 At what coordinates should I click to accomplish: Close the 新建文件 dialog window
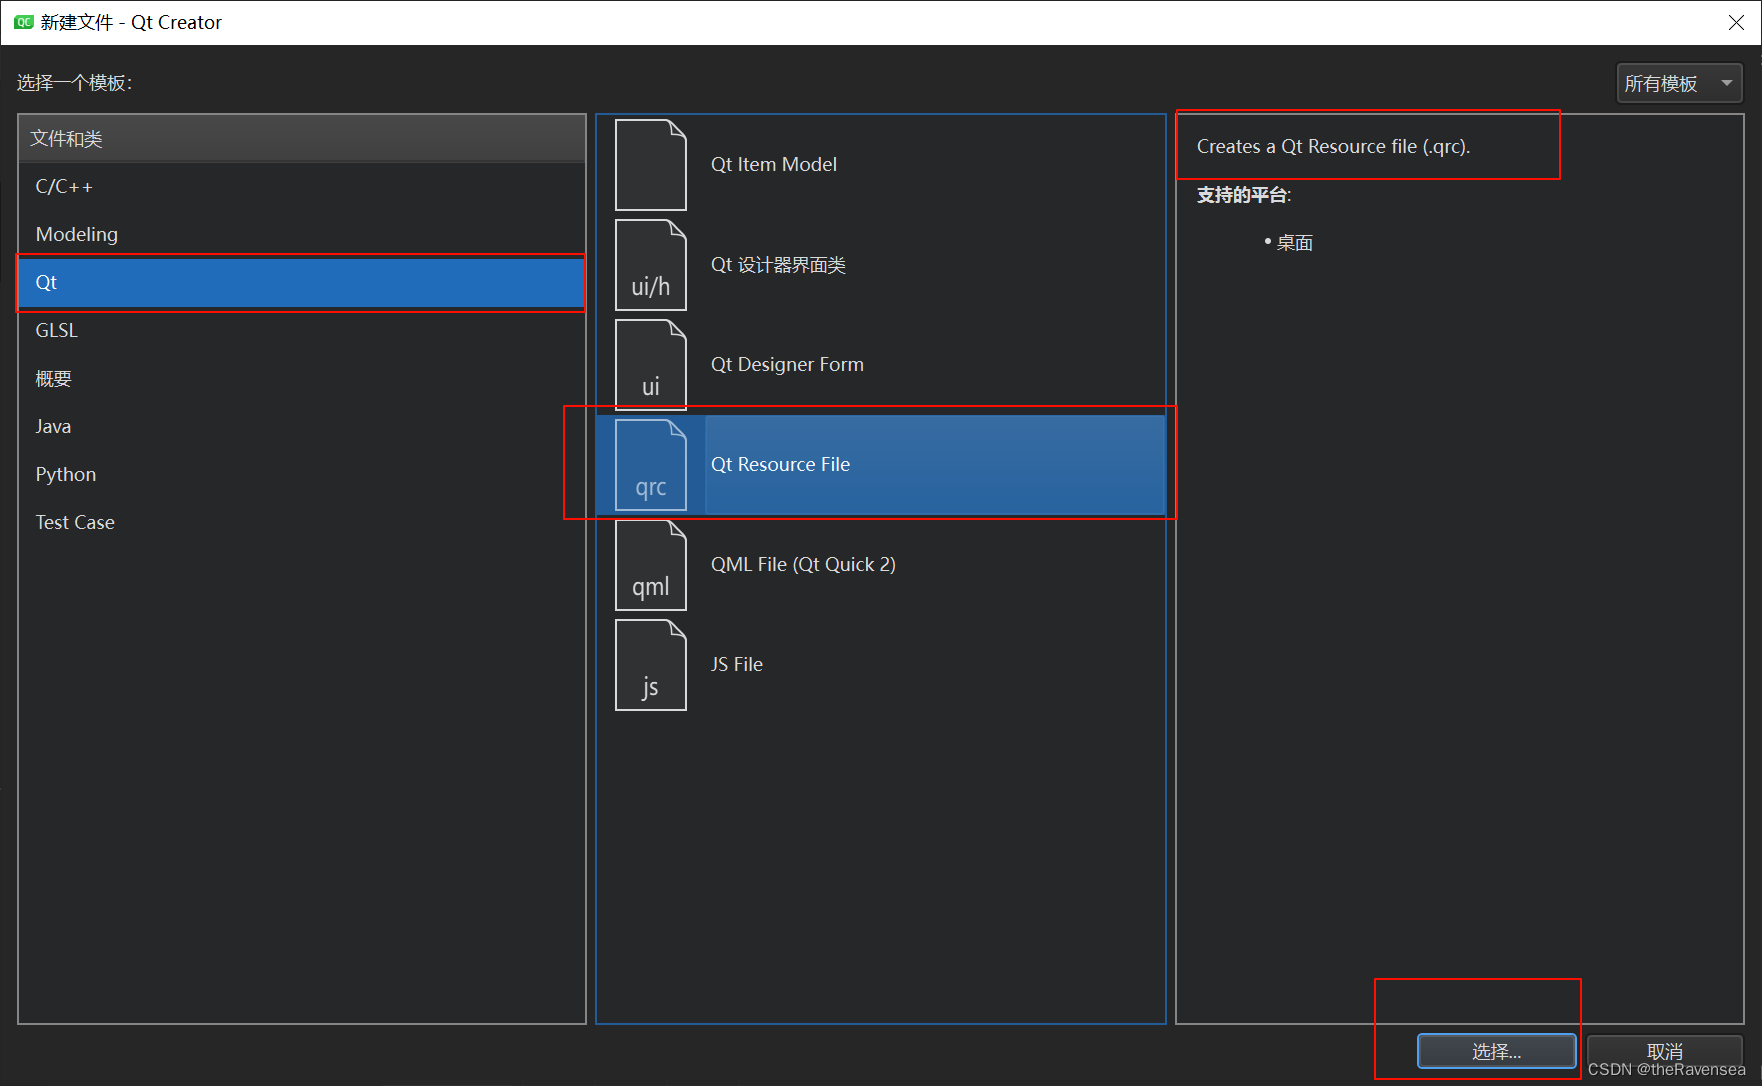[x=1736, y=22]
